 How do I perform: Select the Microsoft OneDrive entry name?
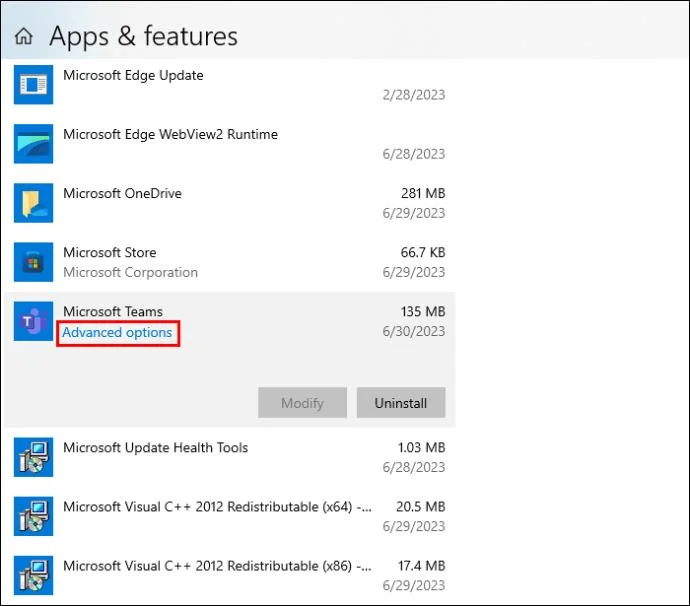[x=122, y=193]
